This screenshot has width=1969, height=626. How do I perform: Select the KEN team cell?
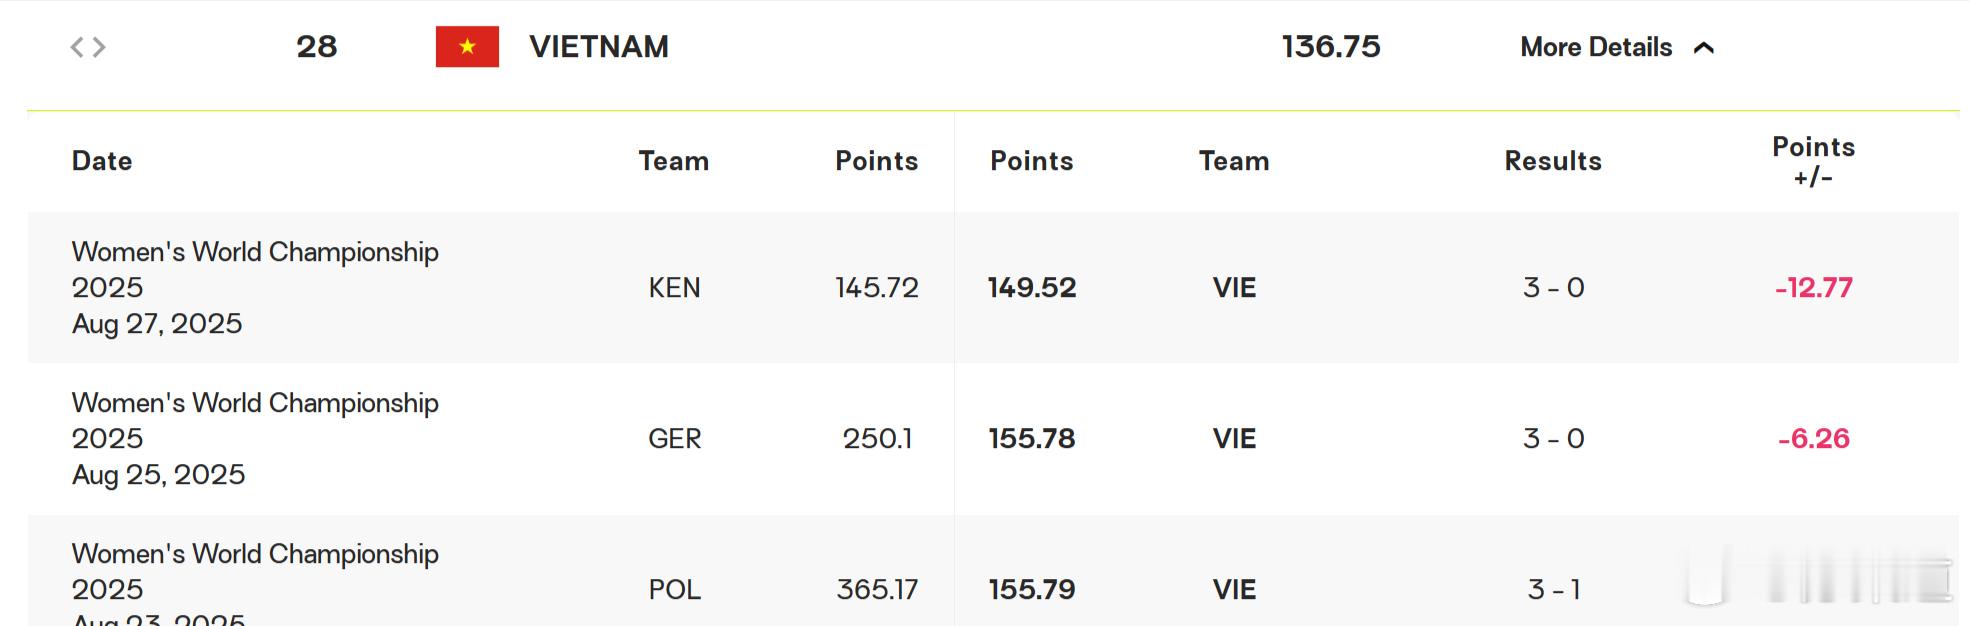[x=674, y=288]
